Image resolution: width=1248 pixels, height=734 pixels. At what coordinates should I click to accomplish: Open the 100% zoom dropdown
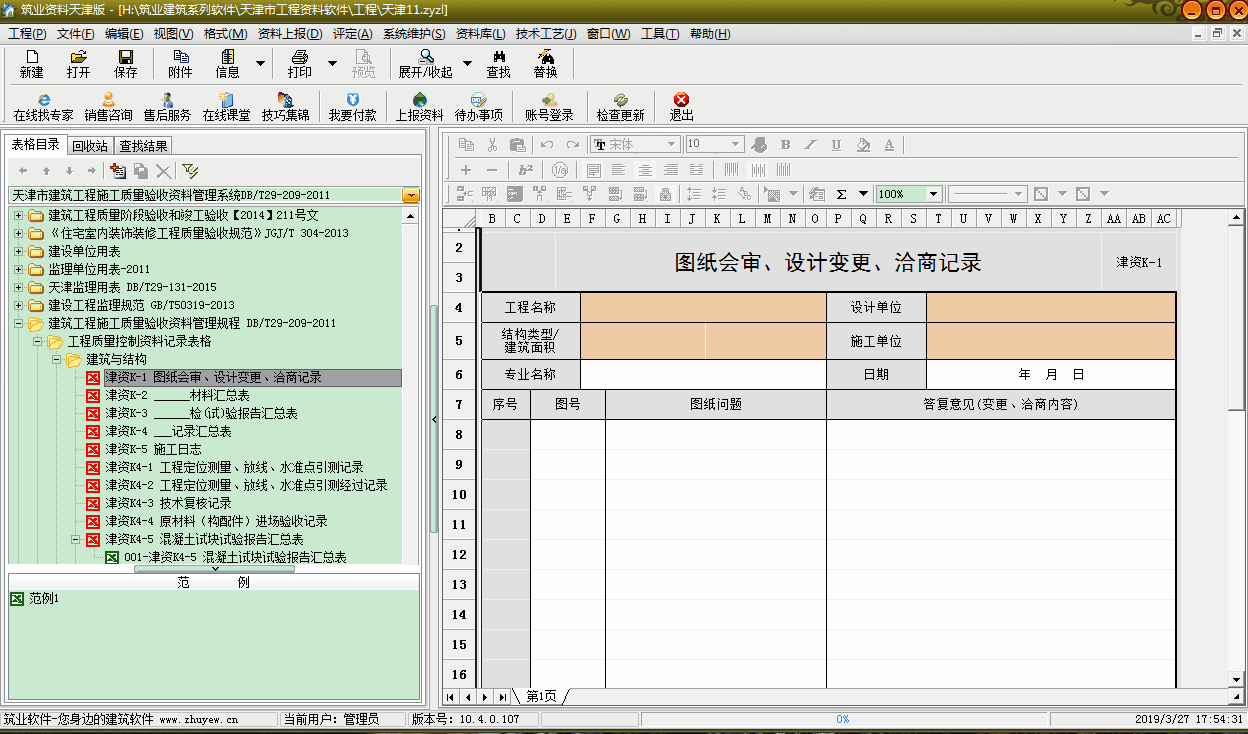click(x=933, y=194)
